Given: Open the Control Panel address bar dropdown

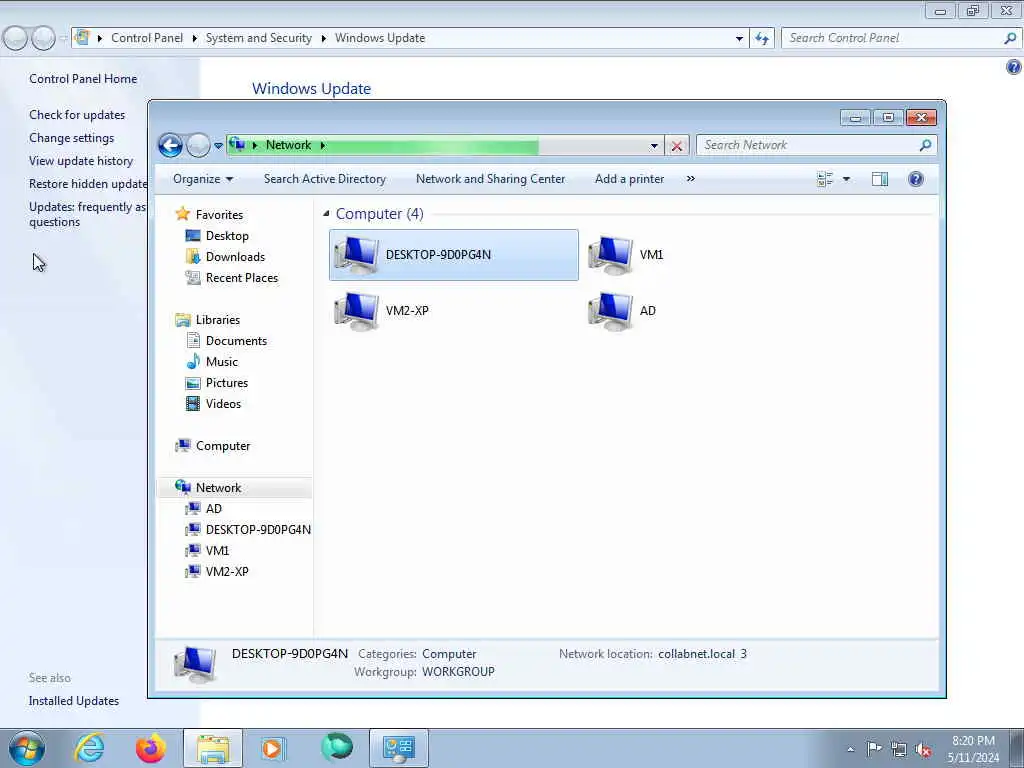Looking at the screenshot, I should 739,39.
